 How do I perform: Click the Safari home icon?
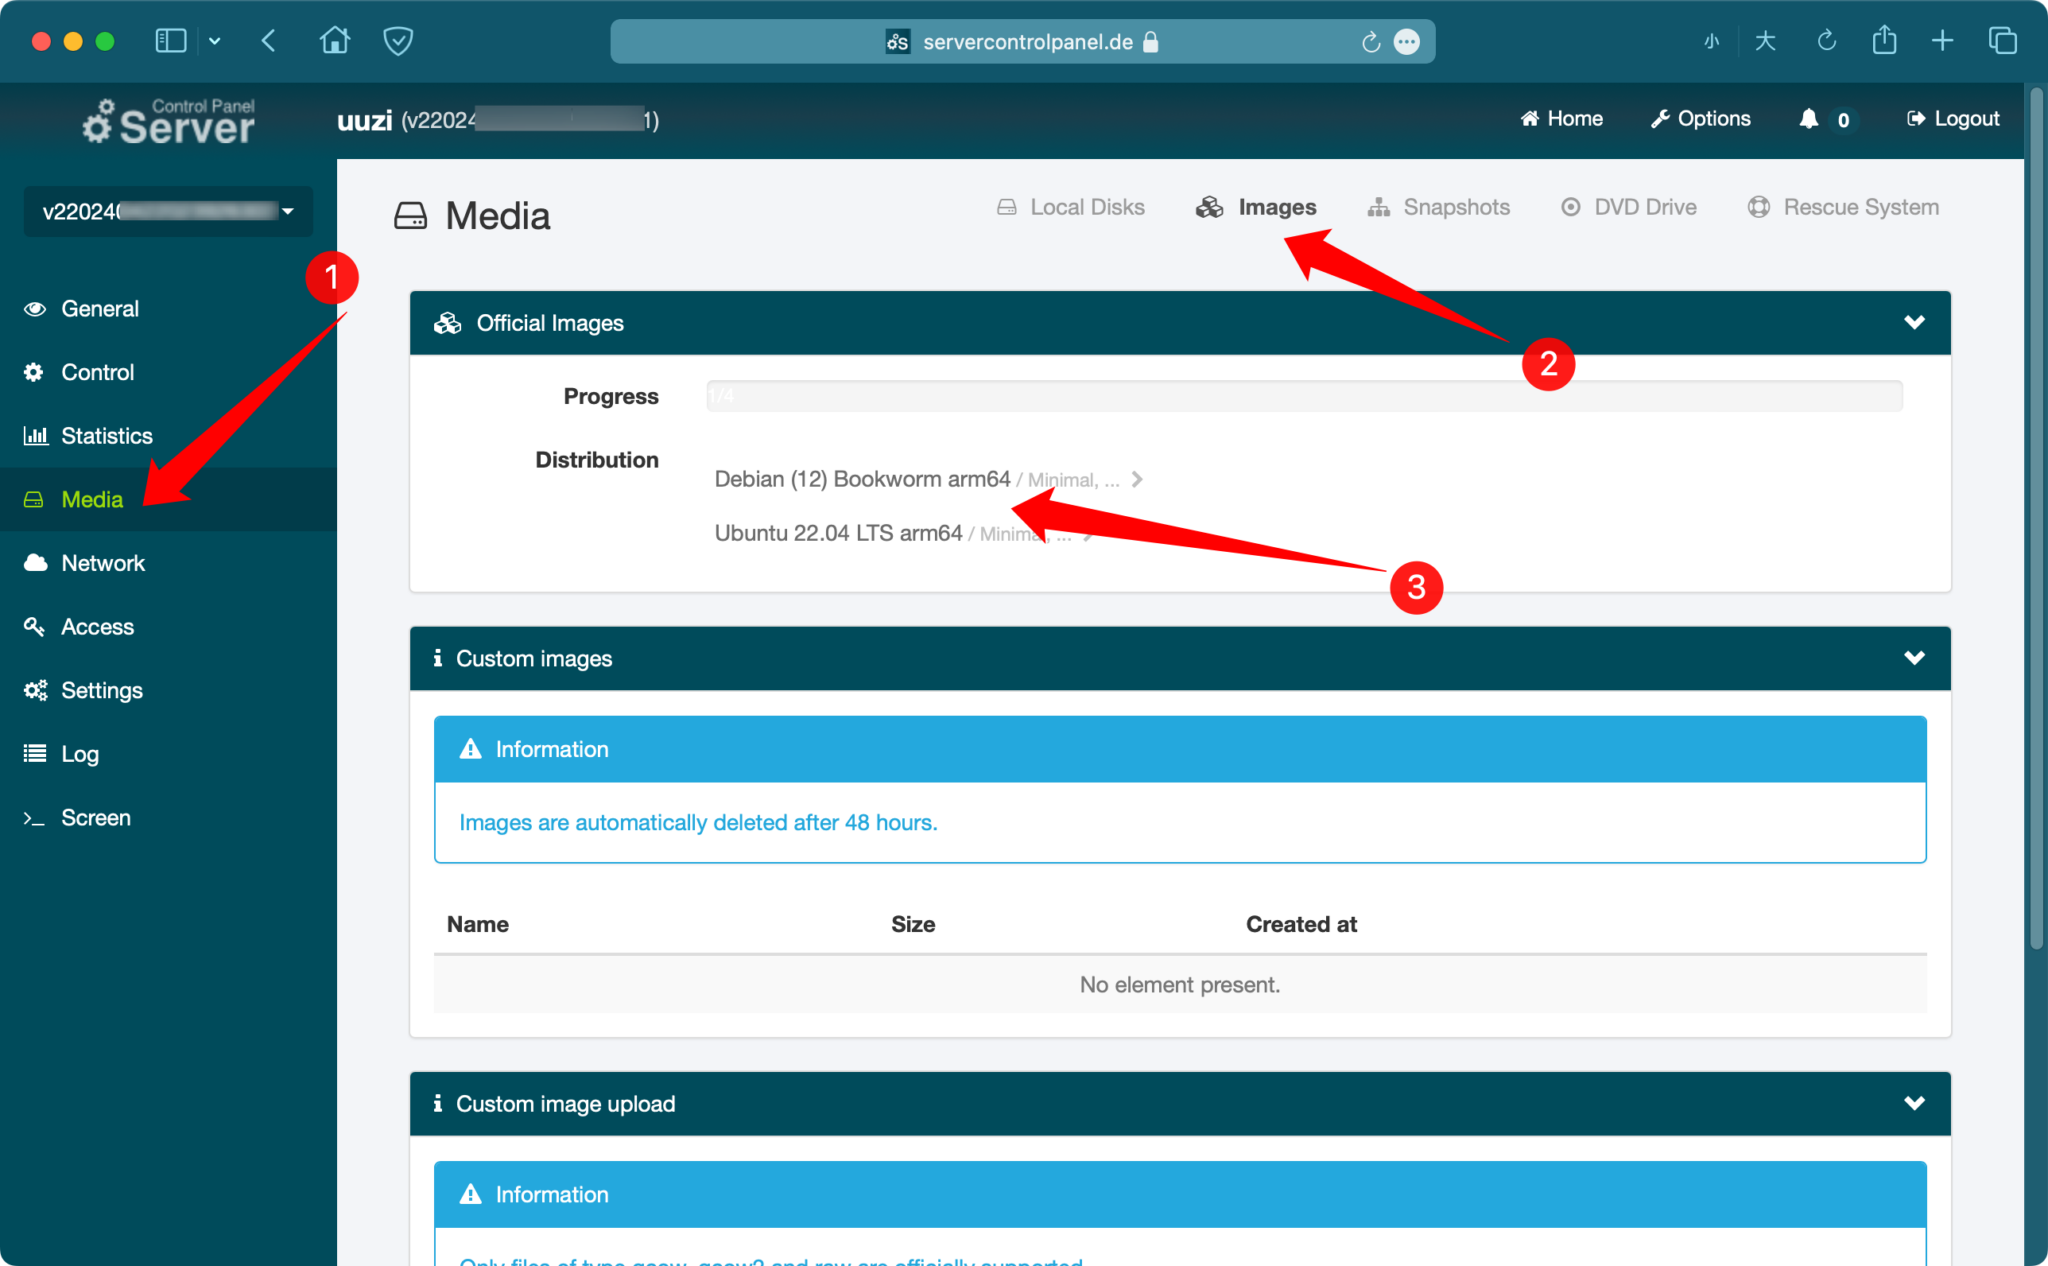point(334,41)
